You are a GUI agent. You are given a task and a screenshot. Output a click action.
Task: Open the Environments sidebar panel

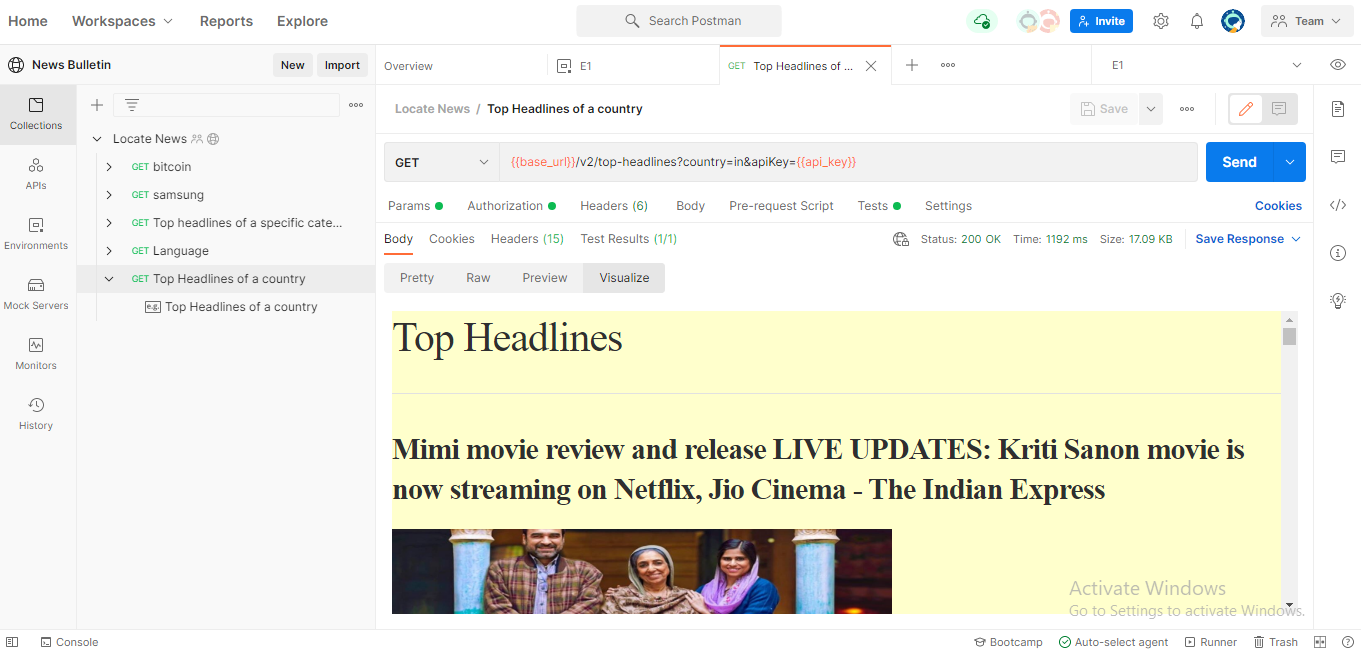[36, 234]
